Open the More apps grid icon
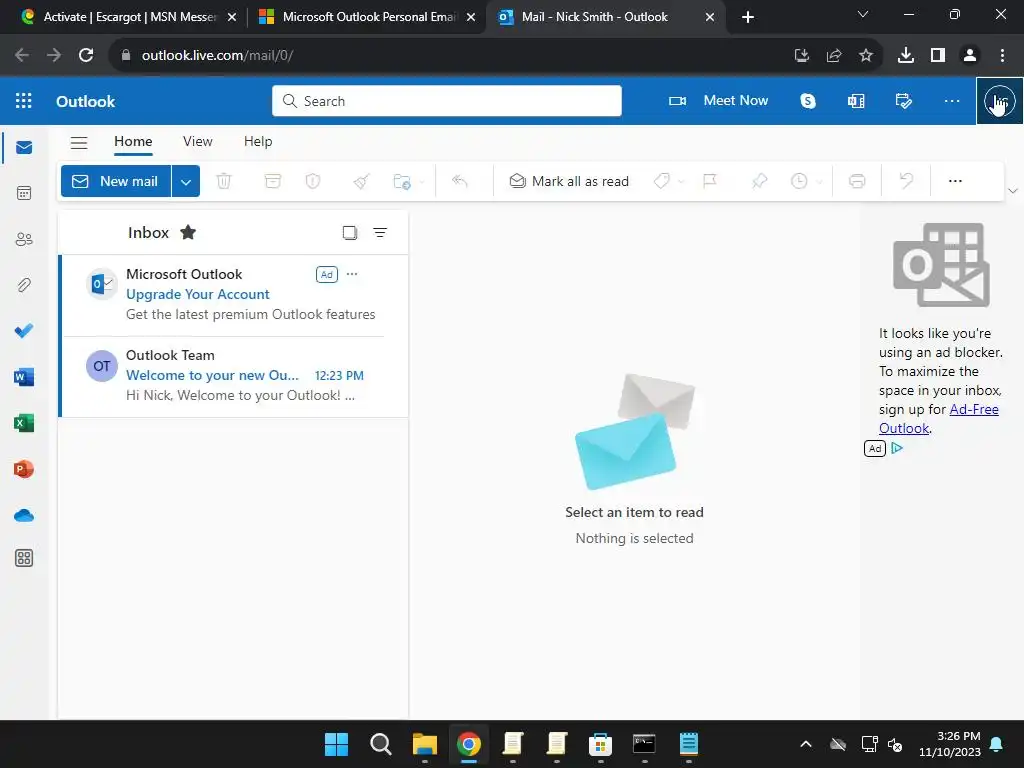 24,558
